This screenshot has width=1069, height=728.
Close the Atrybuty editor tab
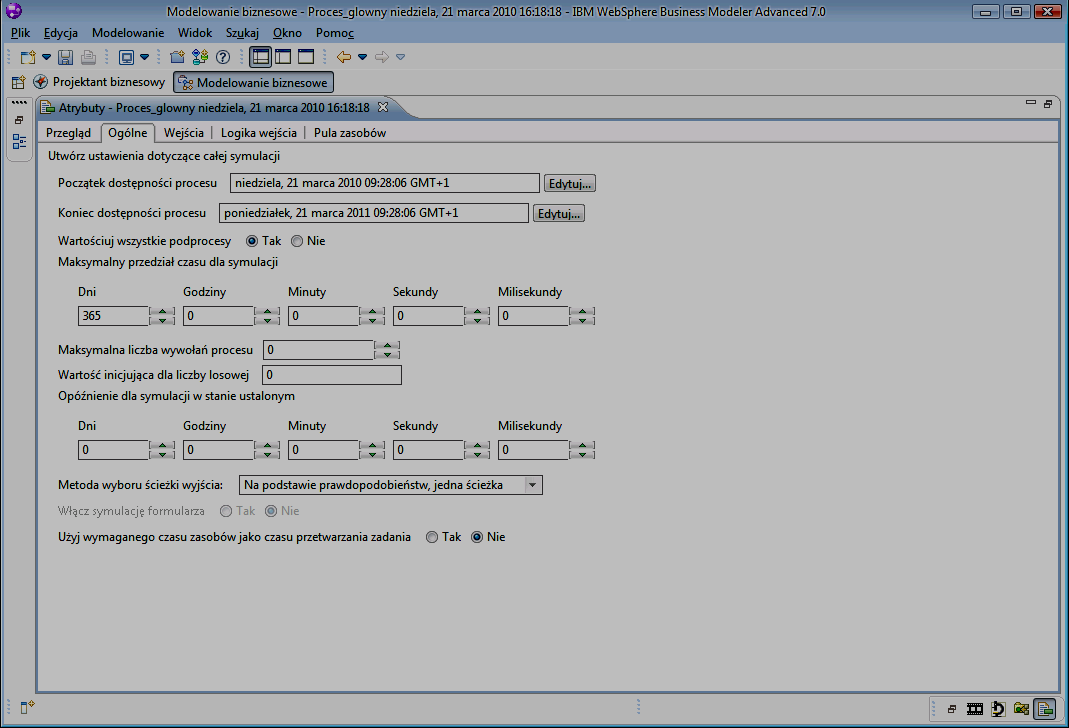pos(383,107)
